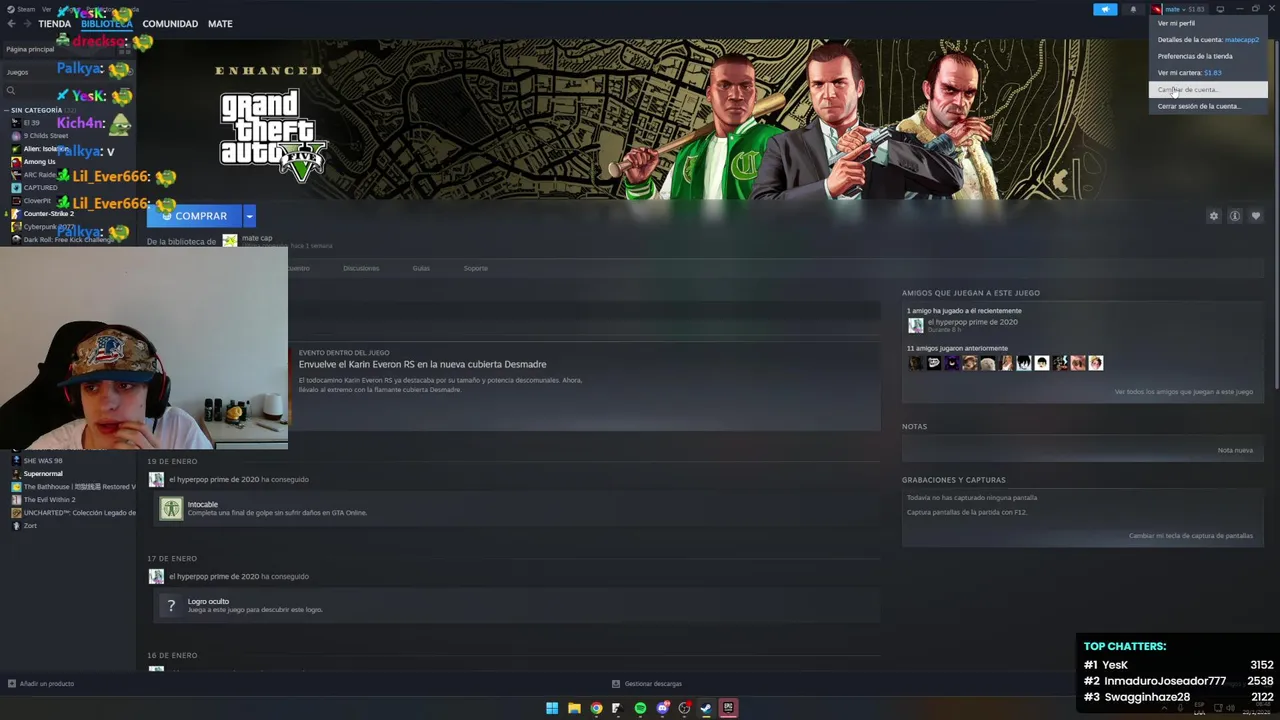Open Windows Start menu
This screenshot has width=1280, height=720.
pos(552,708)
